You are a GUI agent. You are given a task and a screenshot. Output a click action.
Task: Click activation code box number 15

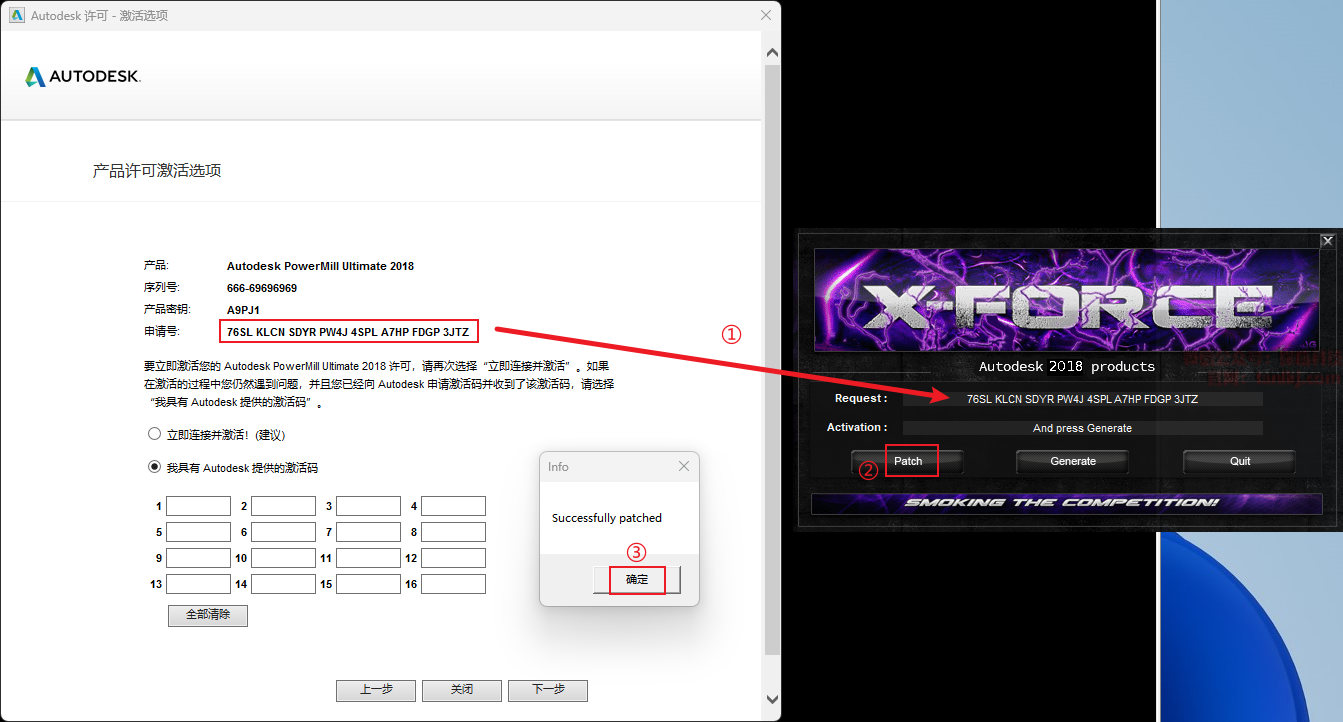click(368, 584)
